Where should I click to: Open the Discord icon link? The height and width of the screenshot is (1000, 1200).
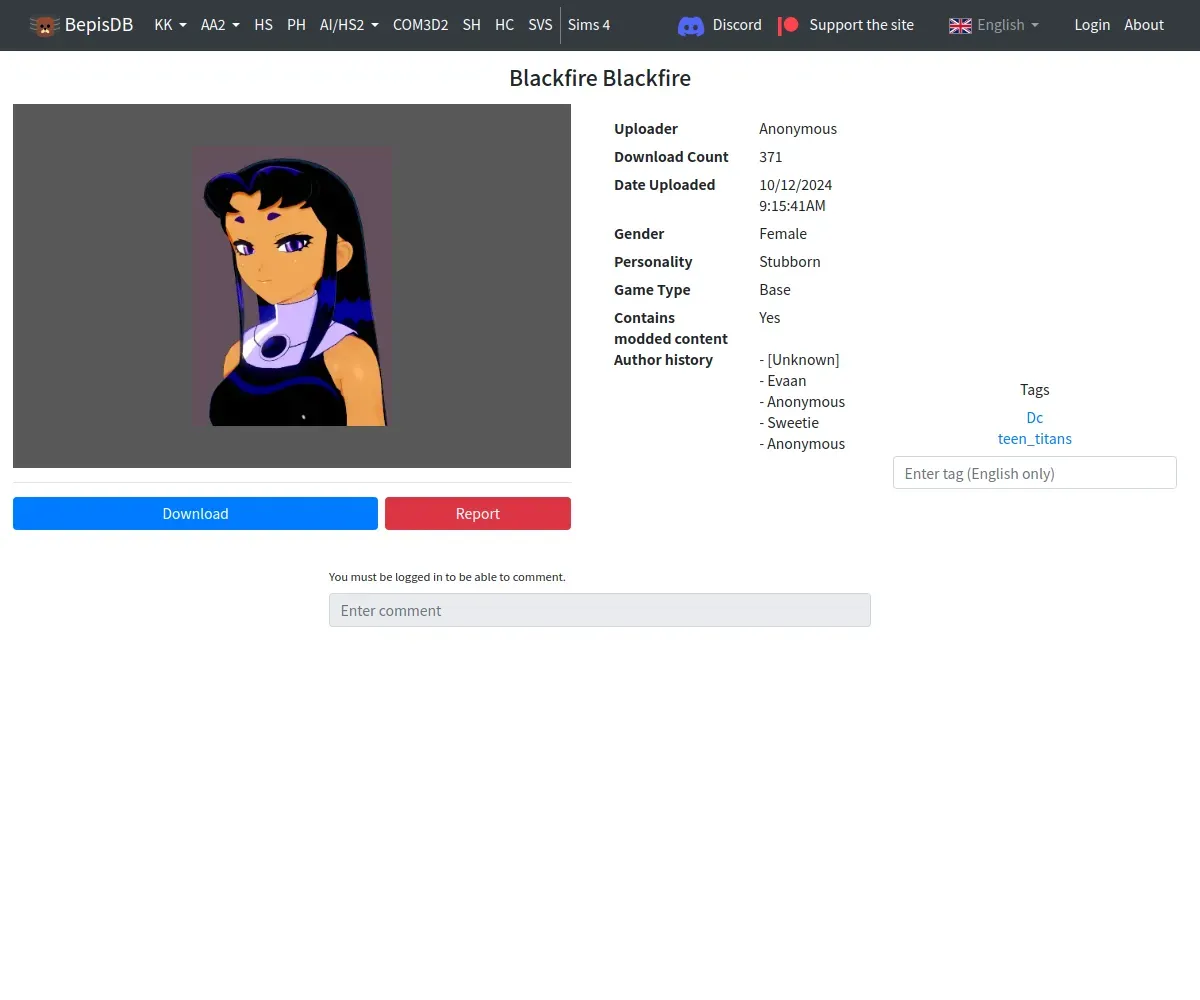(x=691, y=25)
